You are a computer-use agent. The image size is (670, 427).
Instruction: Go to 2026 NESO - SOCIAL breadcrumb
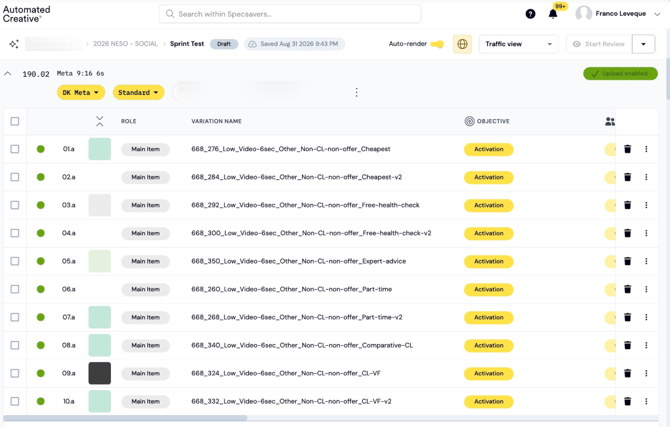click(125, 44)
